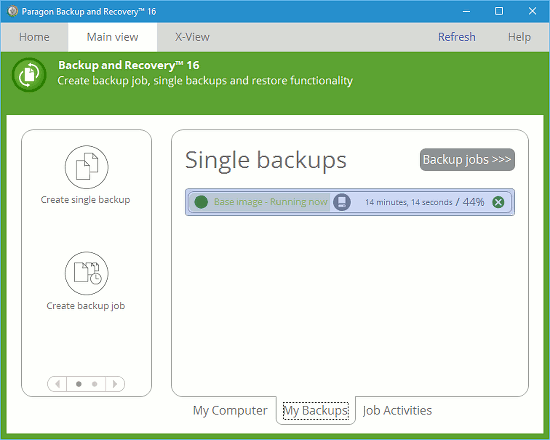Click the Backup and Recovery logo icon

click(29, 75)
